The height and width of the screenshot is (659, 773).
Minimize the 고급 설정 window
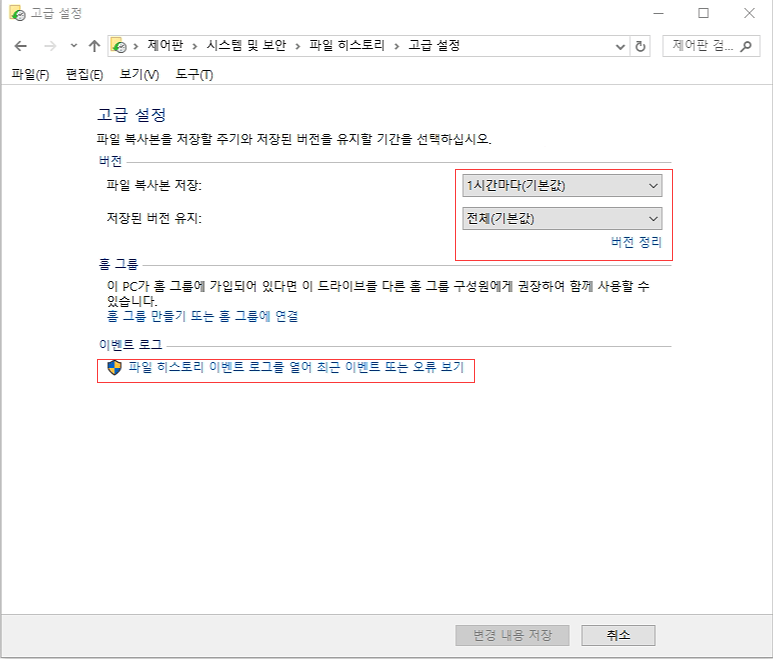659,13
